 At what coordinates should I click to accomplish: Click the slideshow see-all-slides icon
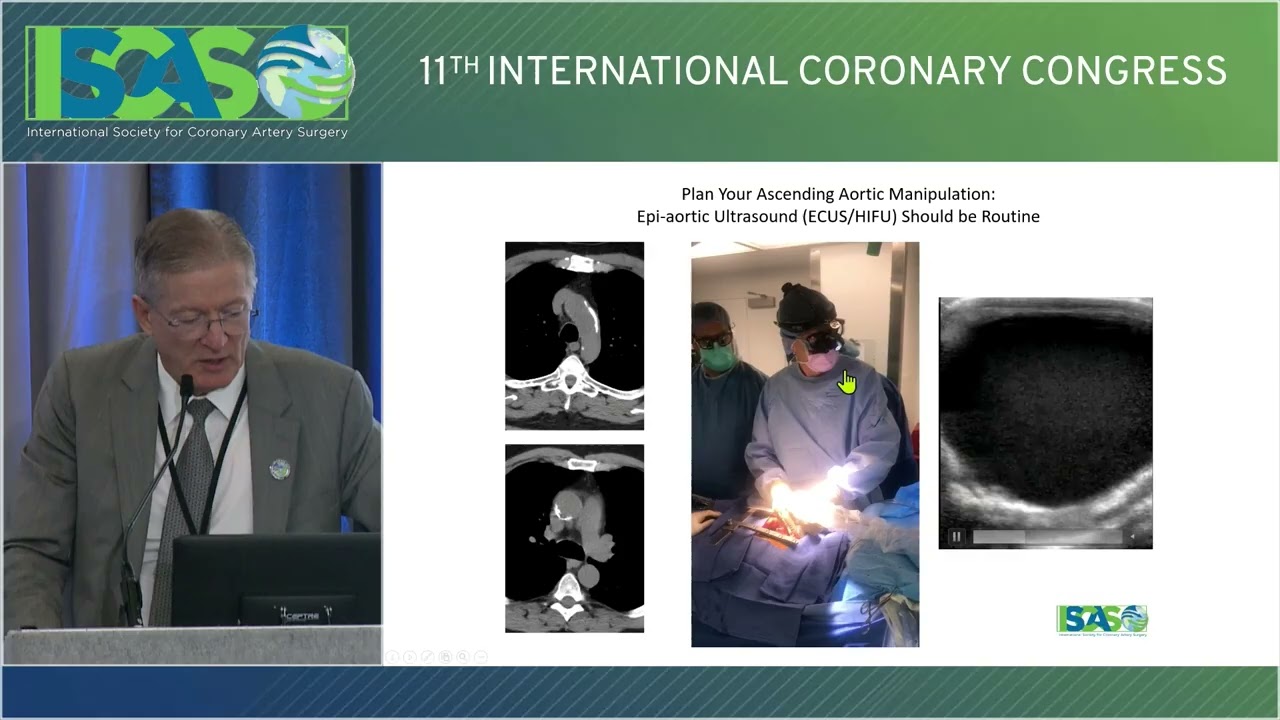(445, 657)
